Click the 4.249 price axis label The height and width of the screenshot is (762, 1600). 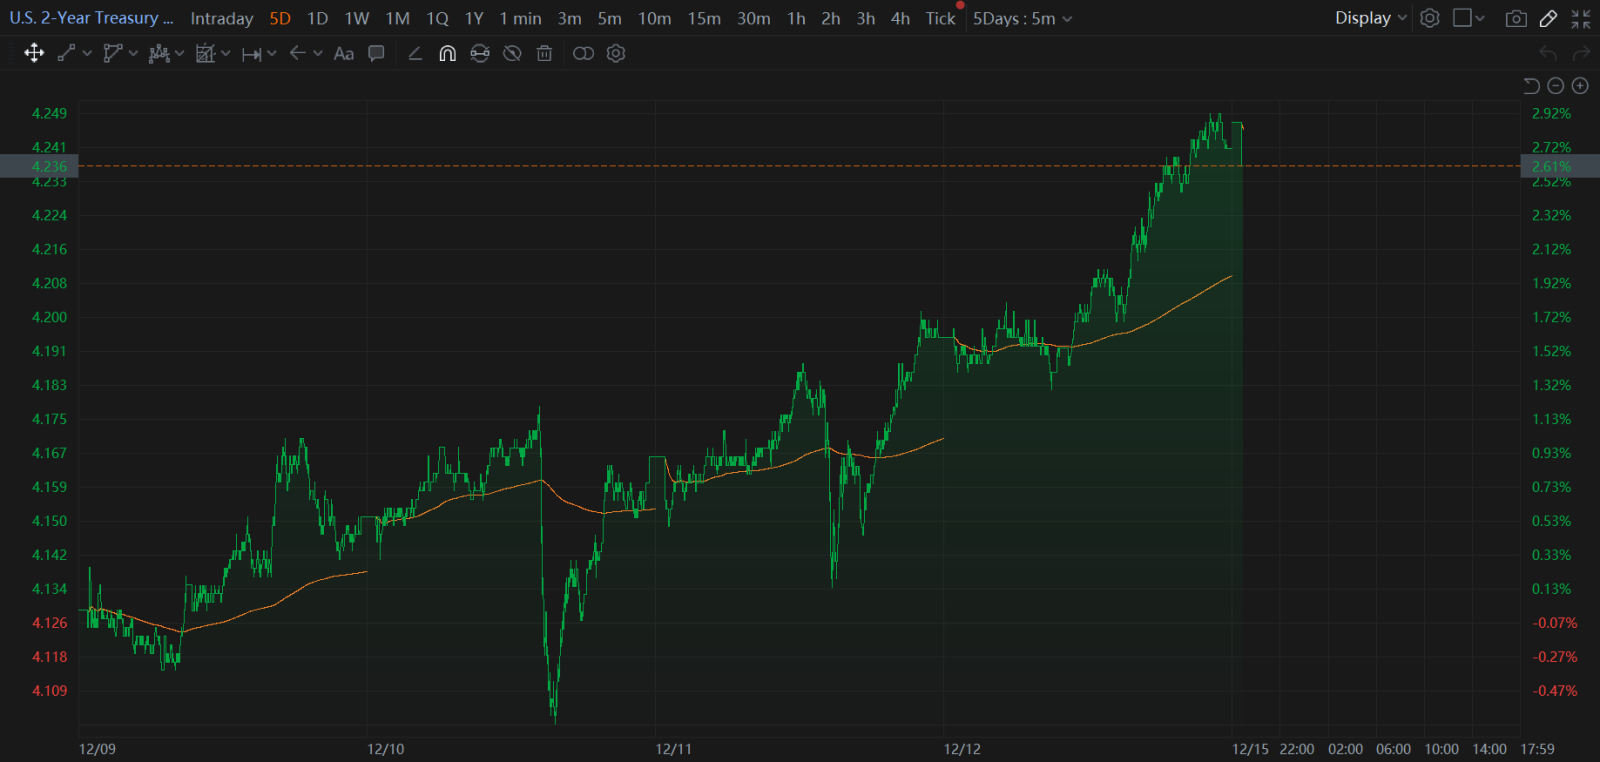click(50, 113)
